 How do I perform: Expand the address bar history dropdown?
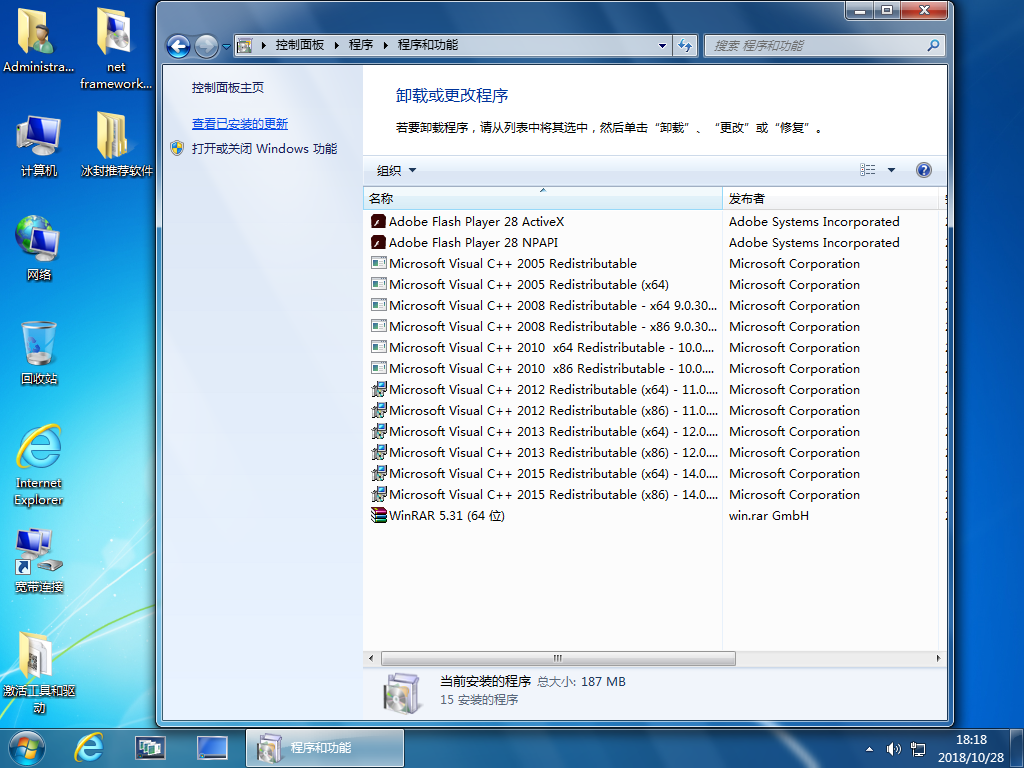(x=662, y=46)
